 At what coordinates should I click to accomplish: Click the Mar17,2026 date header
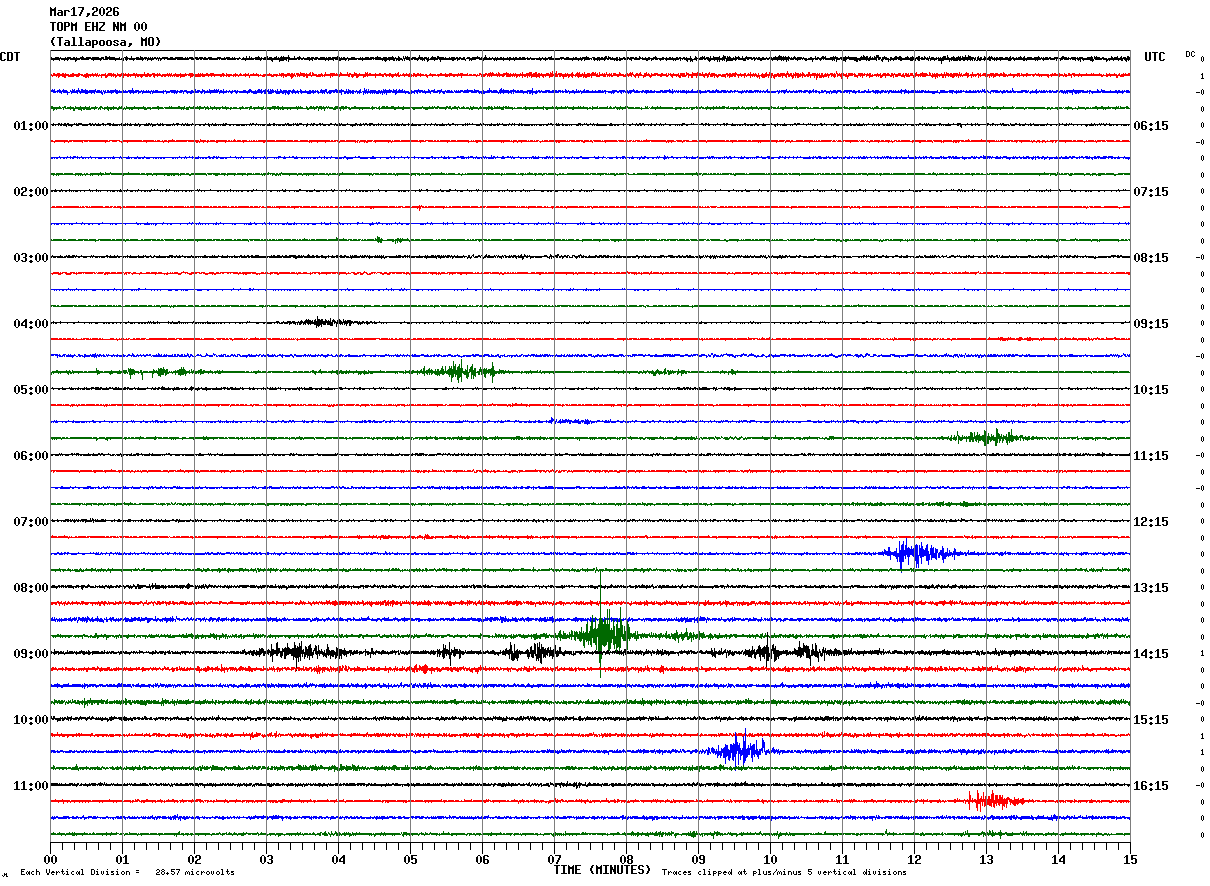click(x=84, y=12)
